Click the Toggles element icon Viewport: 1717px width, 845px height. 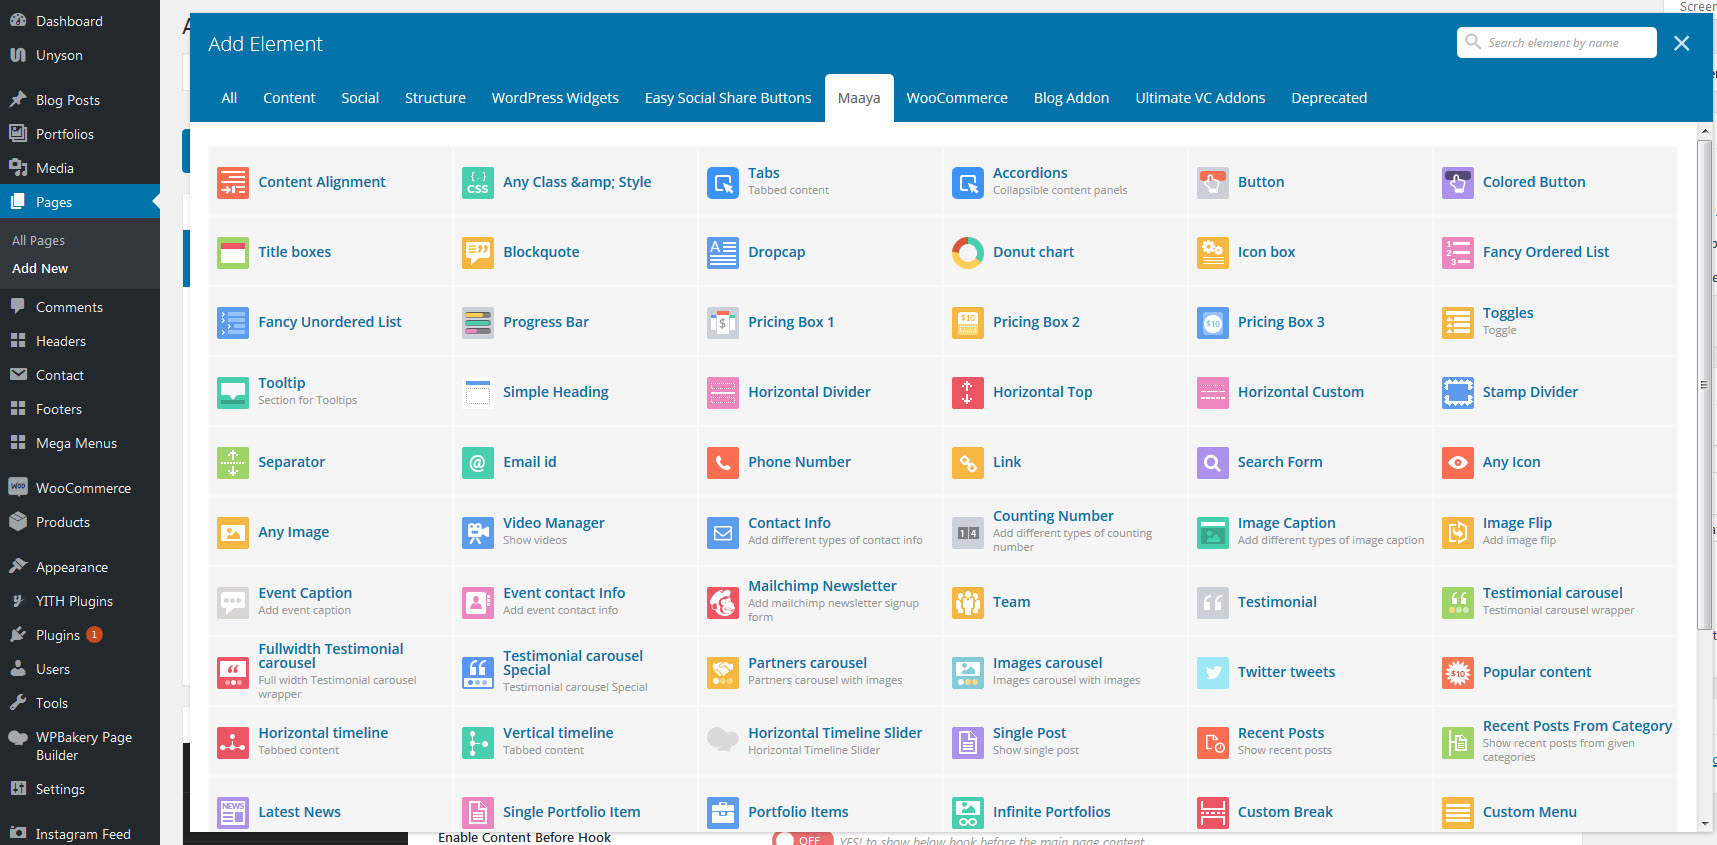[1458, 323]
